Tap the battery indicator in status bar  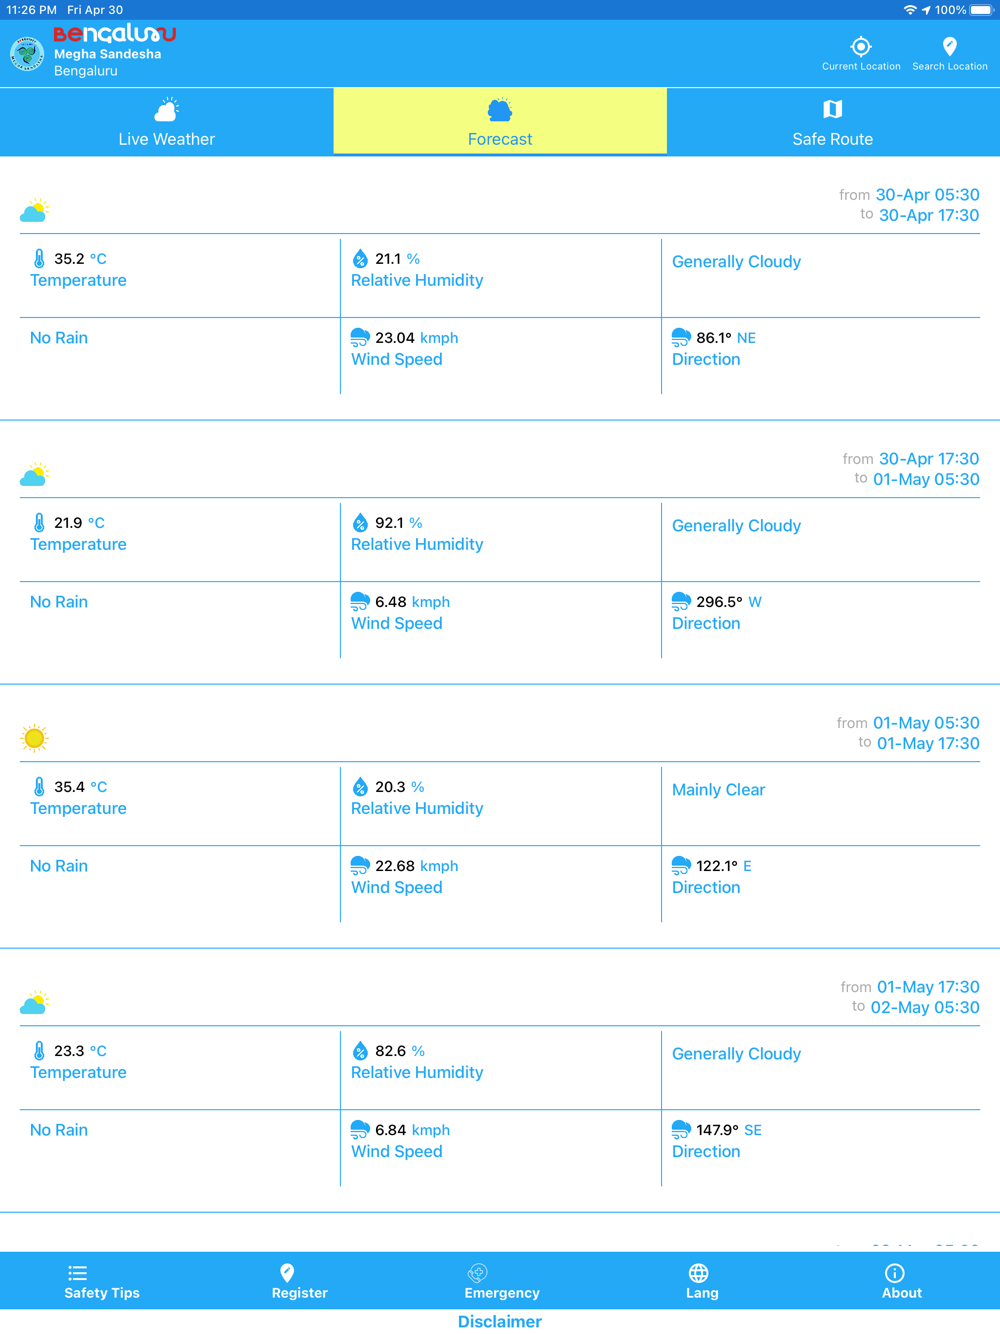pos(981,10)
